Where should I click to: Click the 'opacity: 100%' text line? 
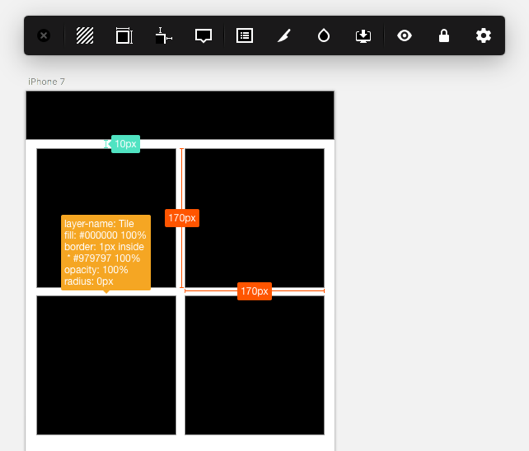96,270
